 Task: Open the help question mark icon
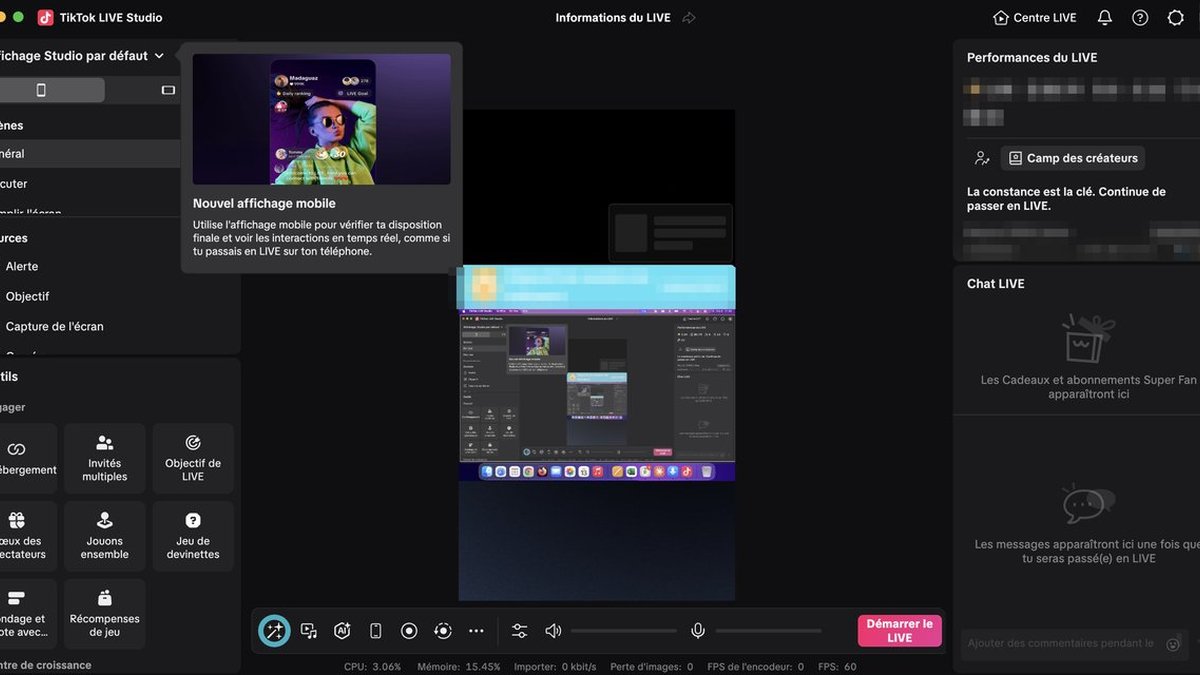pyautogui.click(x=1140, y=18)
